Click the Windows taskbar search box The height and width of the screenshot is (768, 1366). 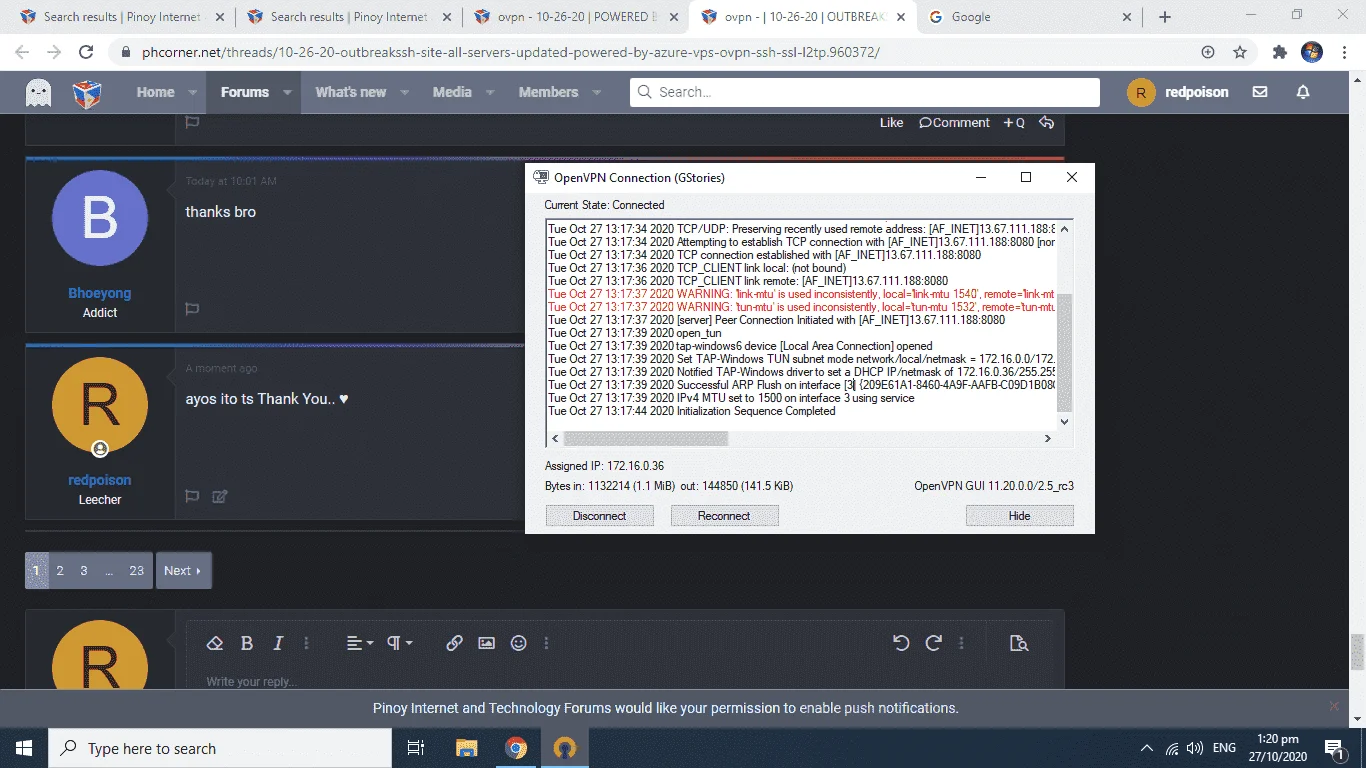click(220, 748)
